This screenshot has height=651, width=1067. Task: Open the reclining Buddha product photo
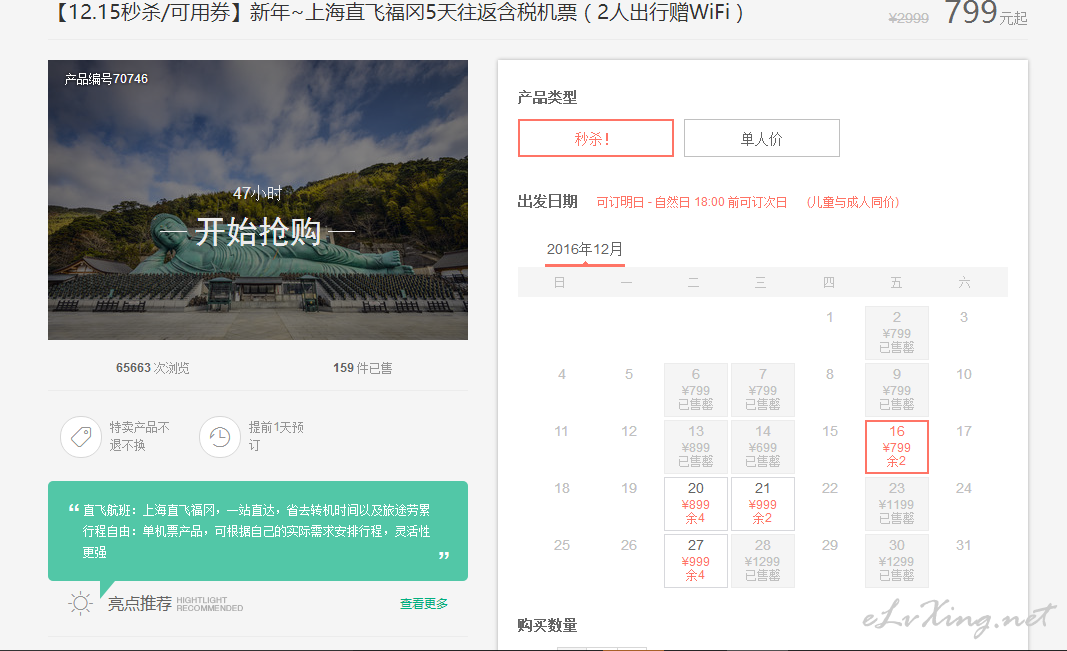point(258,199)
